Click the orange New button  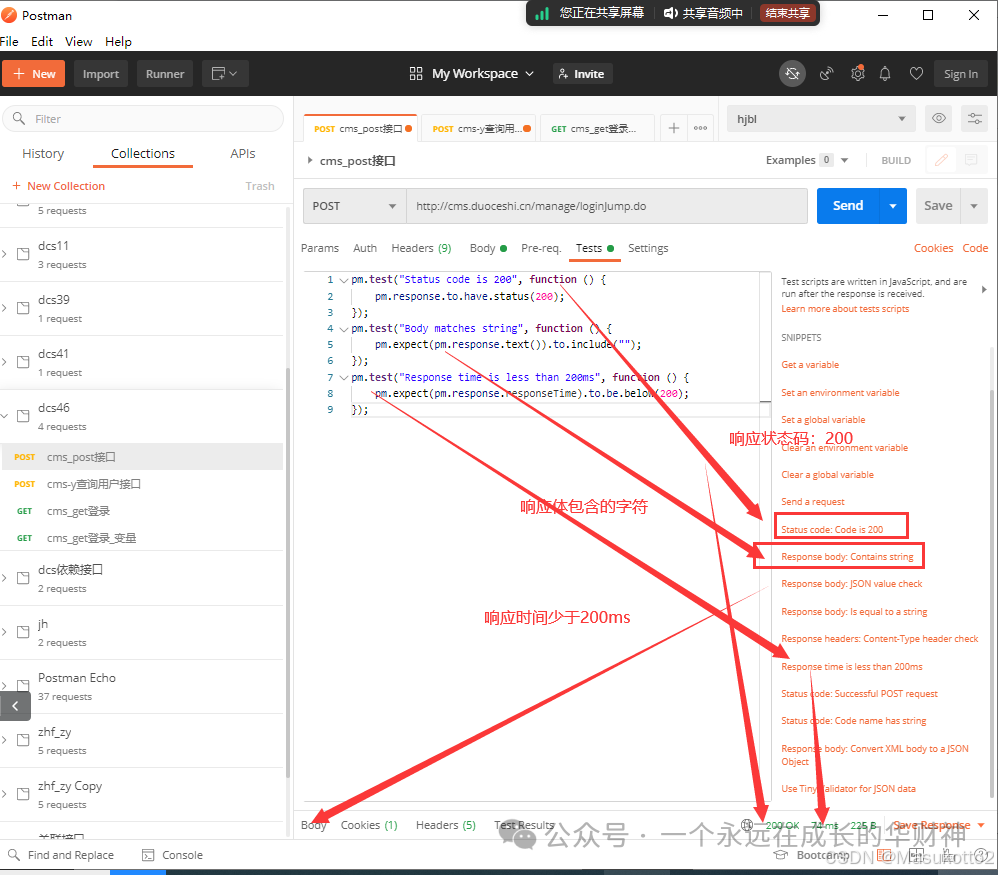(x=34, y=74)
